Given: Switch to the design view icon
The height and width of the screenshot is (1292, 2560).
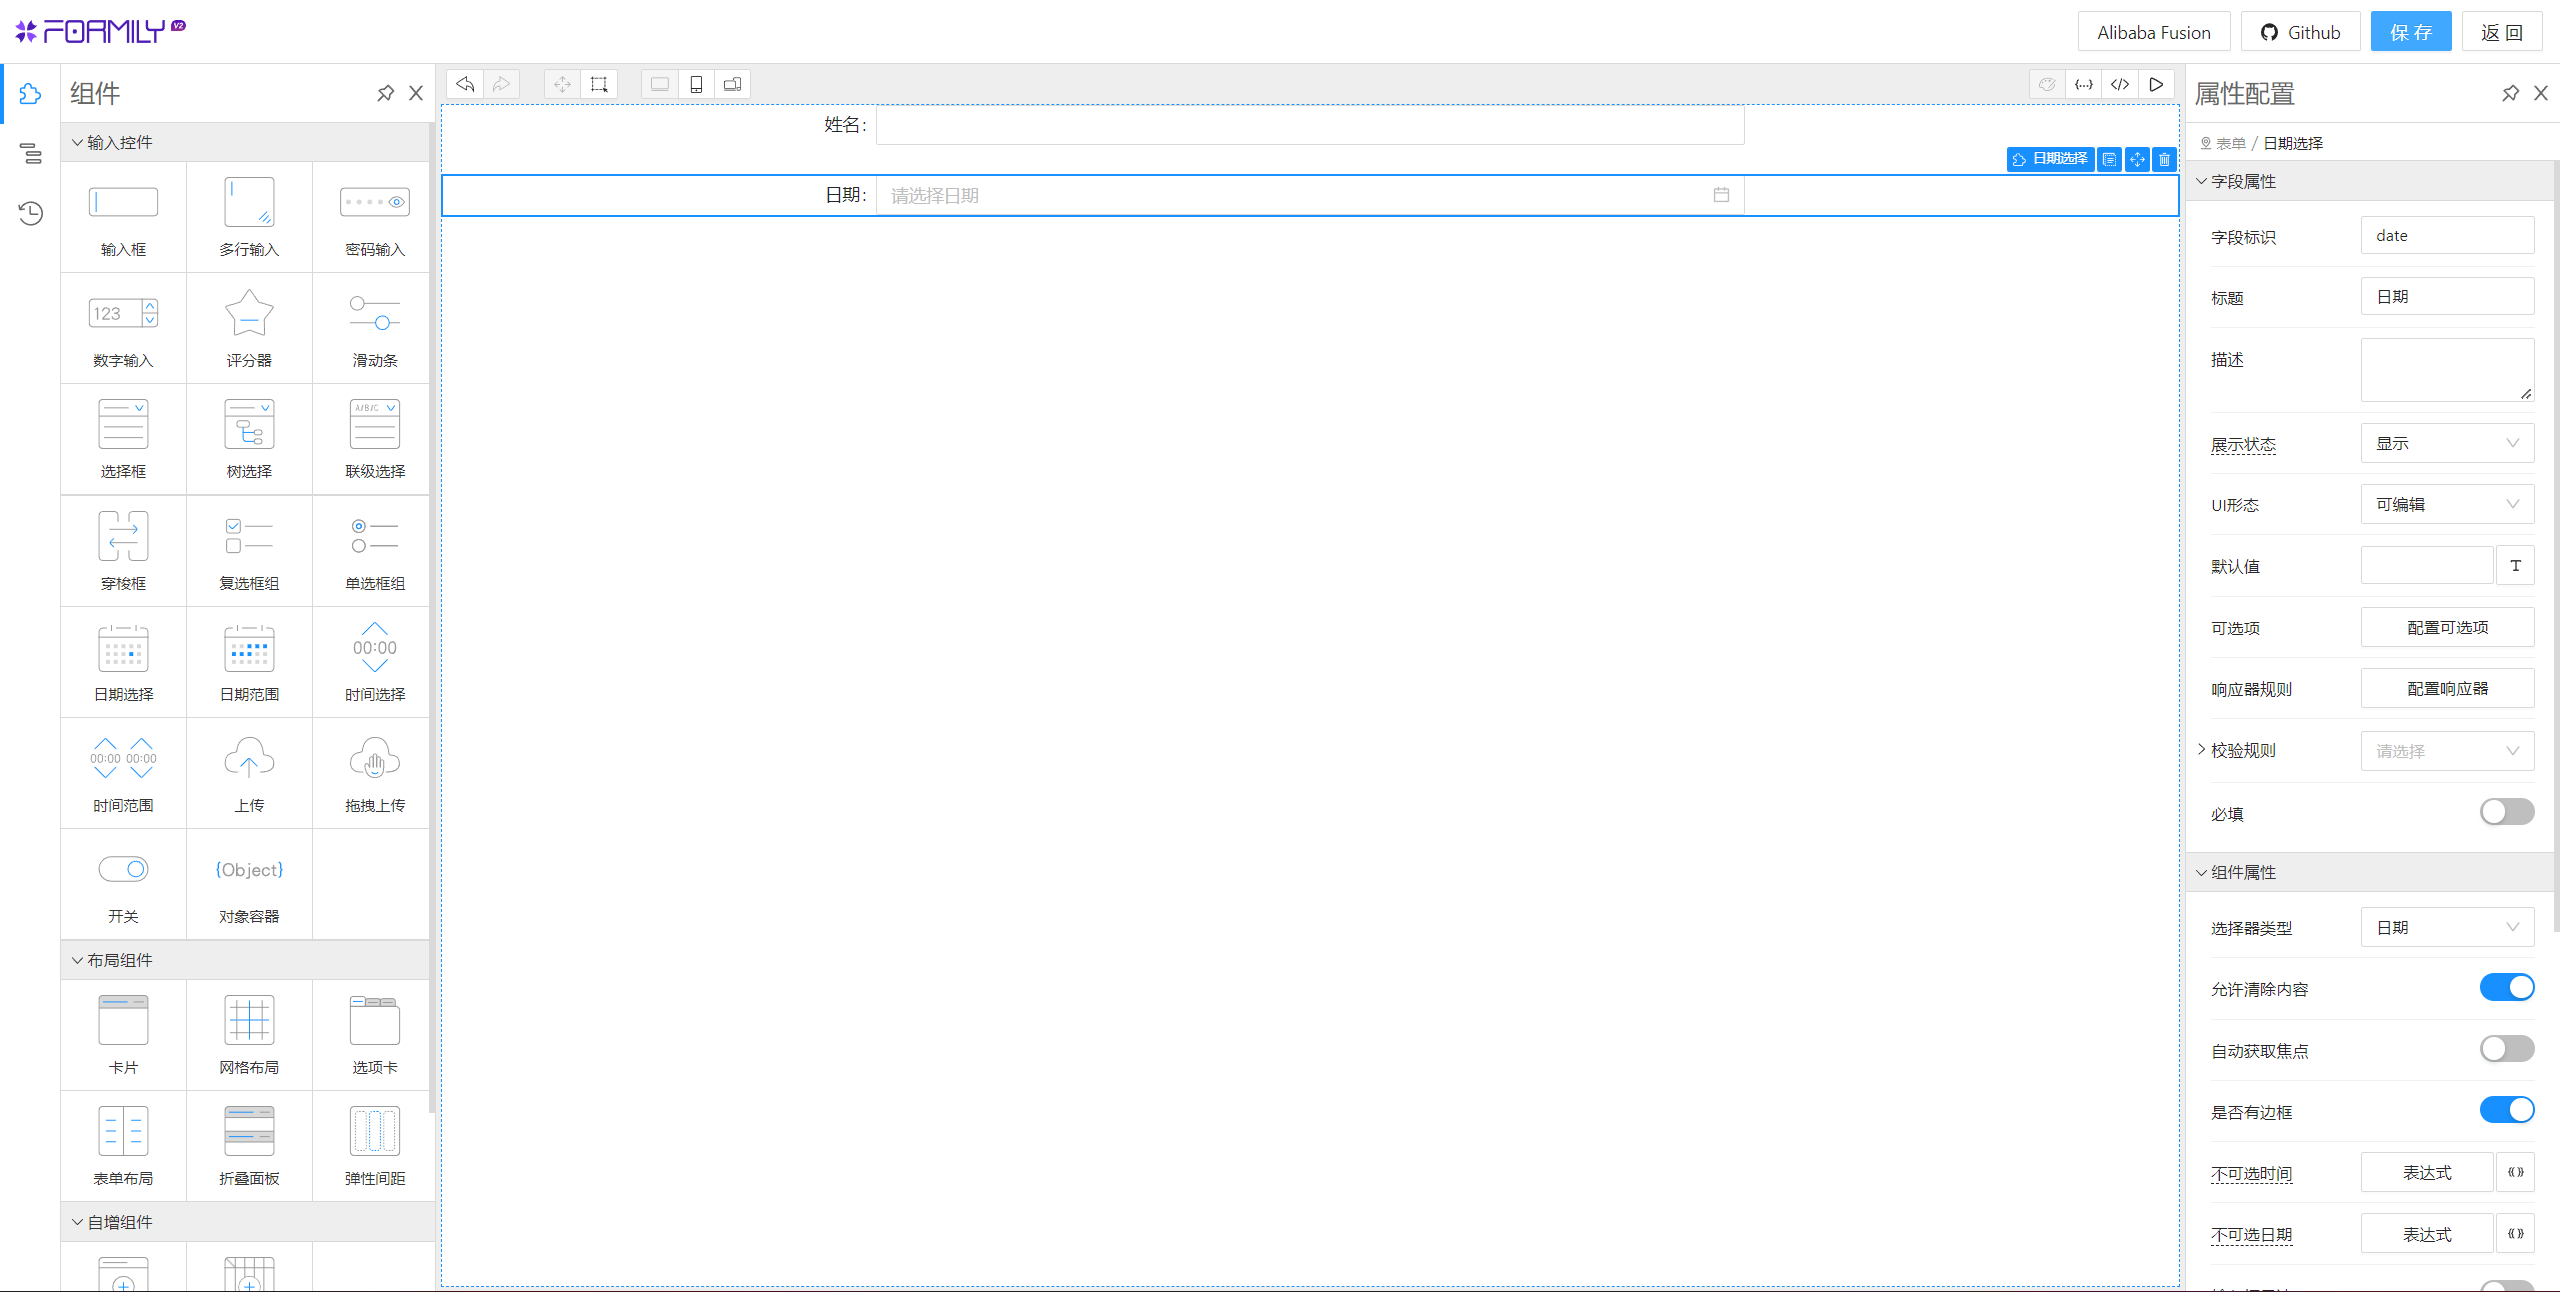Looking at the screenshot, I should [x=2048, y=84].
